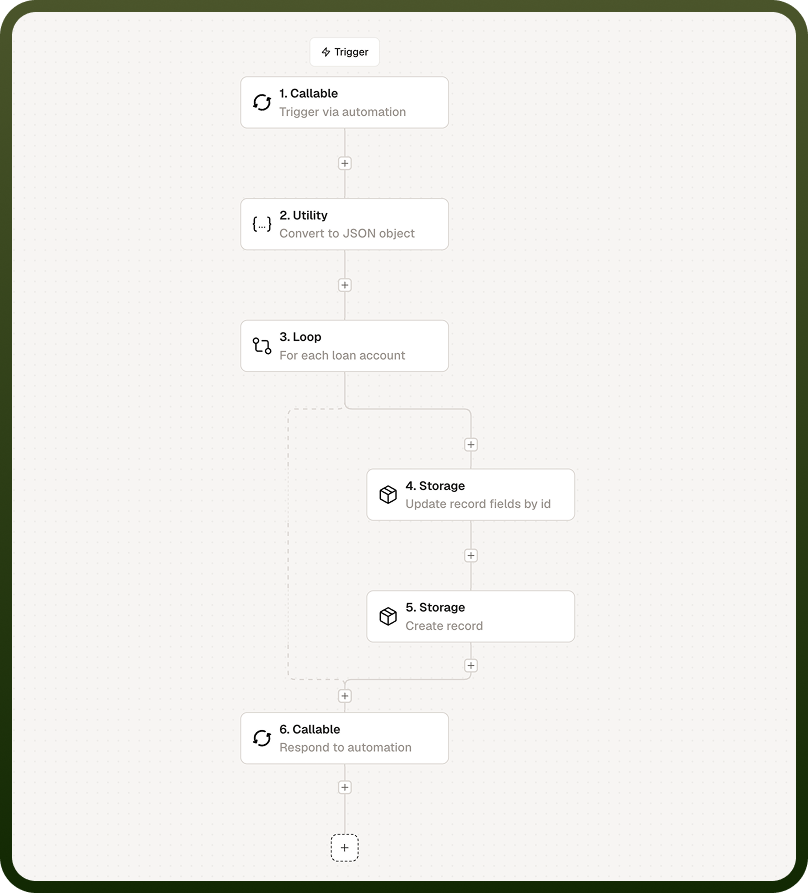This screenshot has width=808, height=893.
Task: Add a step just above Respond to automation
Action: tap(344, 696)
